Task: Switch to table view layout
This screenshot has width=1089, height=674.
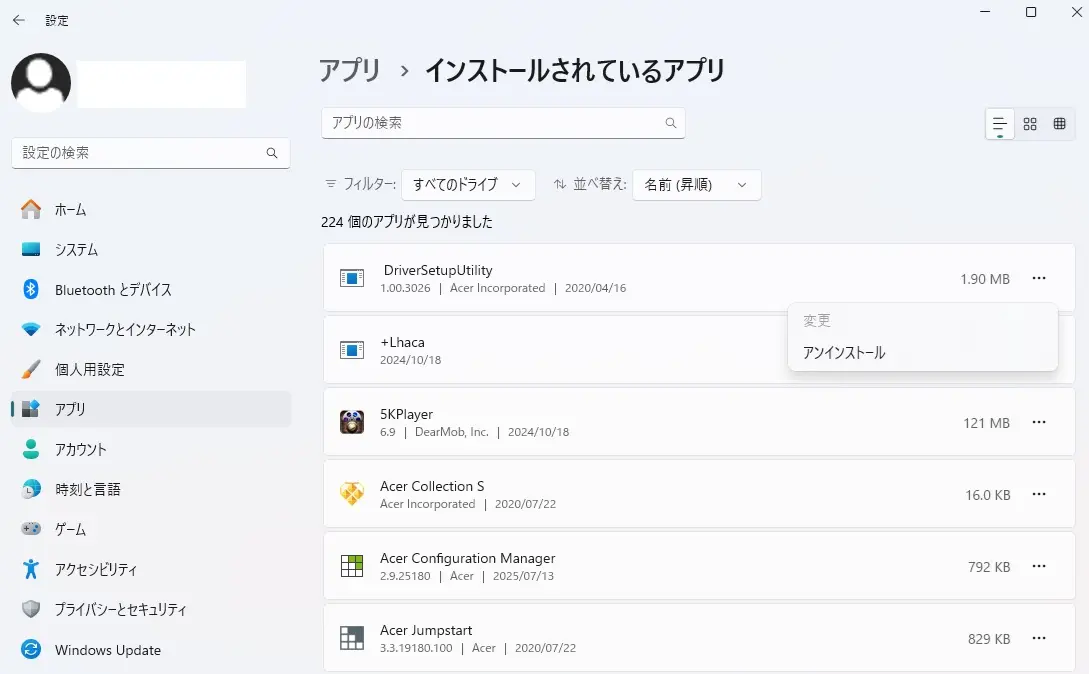Action: coord(1059,124)
